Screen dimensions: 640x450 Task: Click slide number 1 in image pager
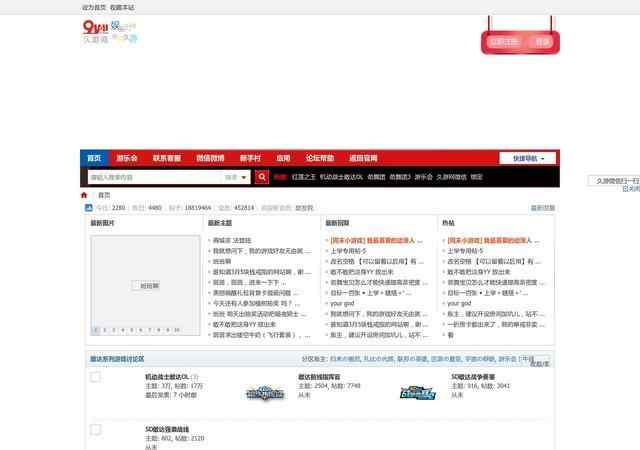tap(95, 329)
